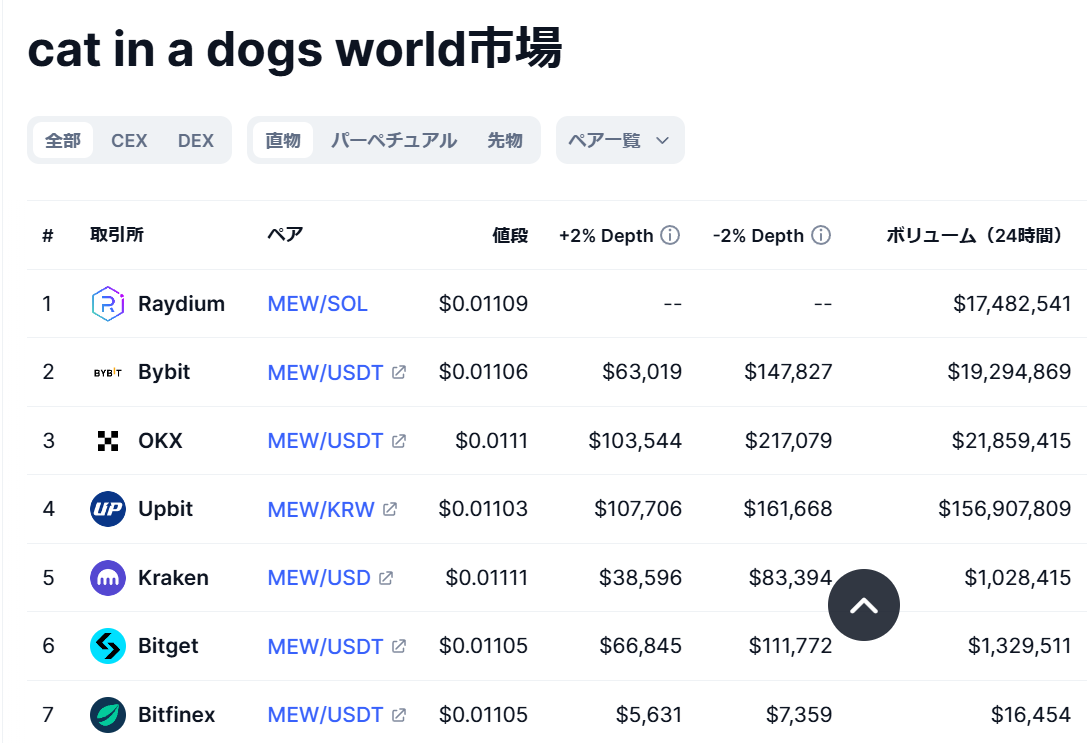Expand the ペア一覧 dropdown
This screenshot has width=1087, height=743.
point(619,141)
